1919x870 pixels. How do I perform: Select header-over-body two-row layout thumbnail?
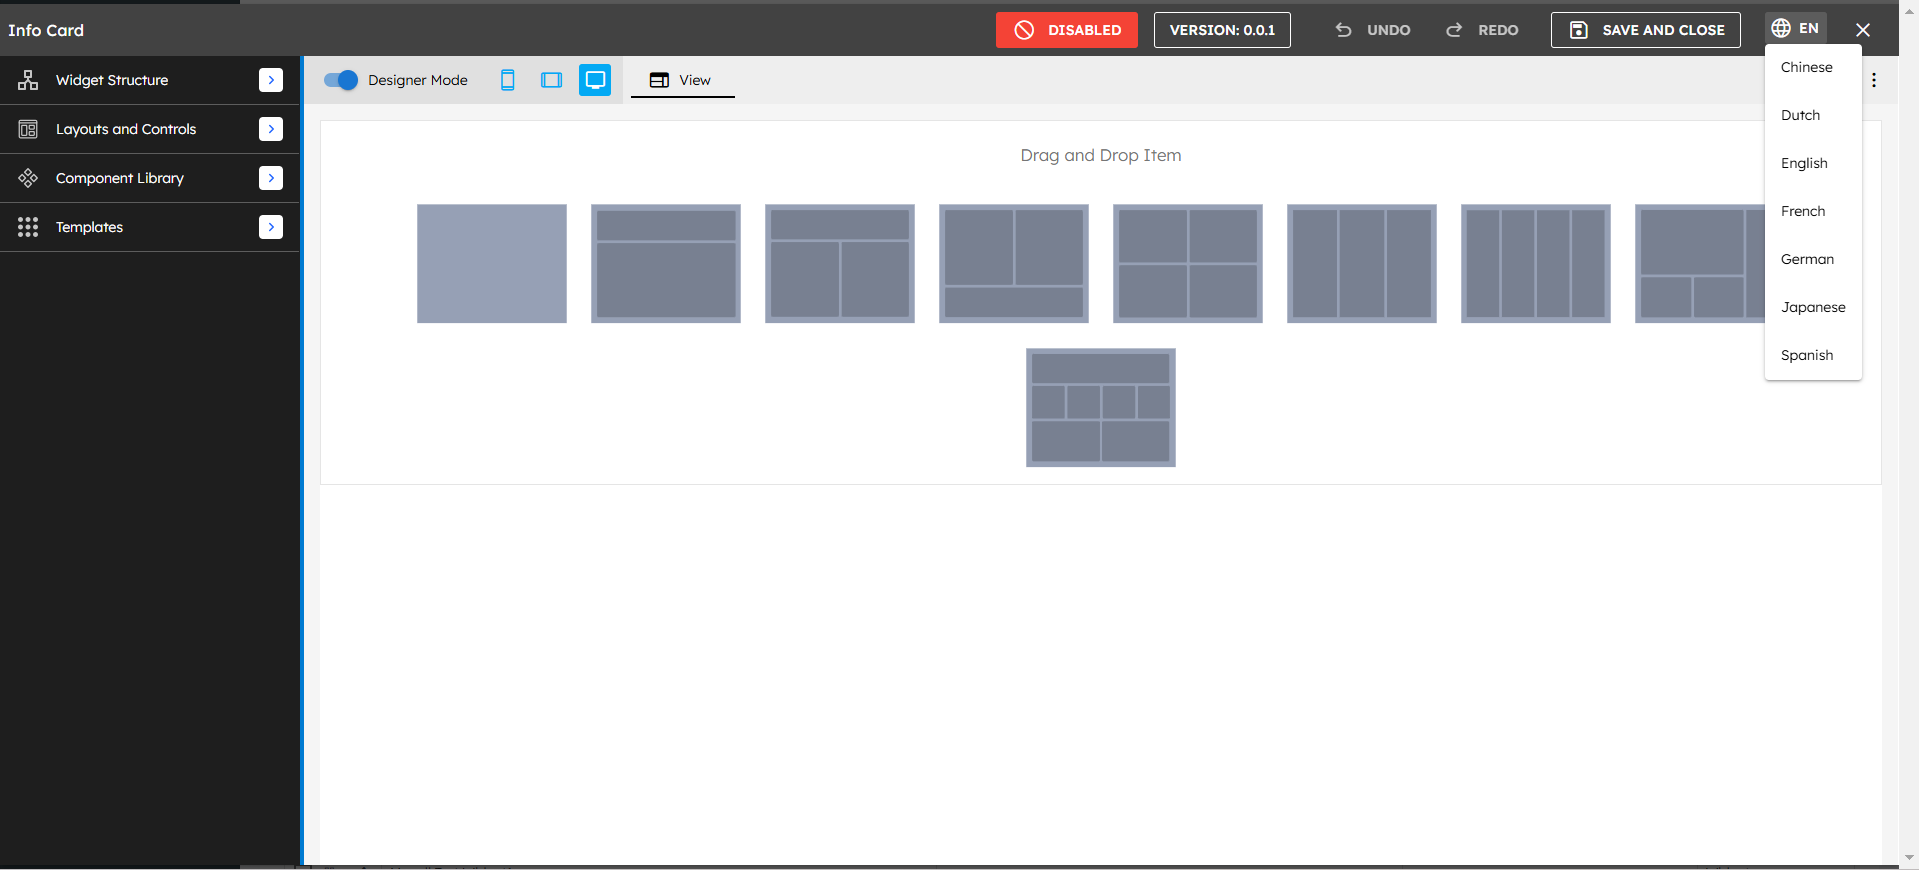click(x=666, y=264)
